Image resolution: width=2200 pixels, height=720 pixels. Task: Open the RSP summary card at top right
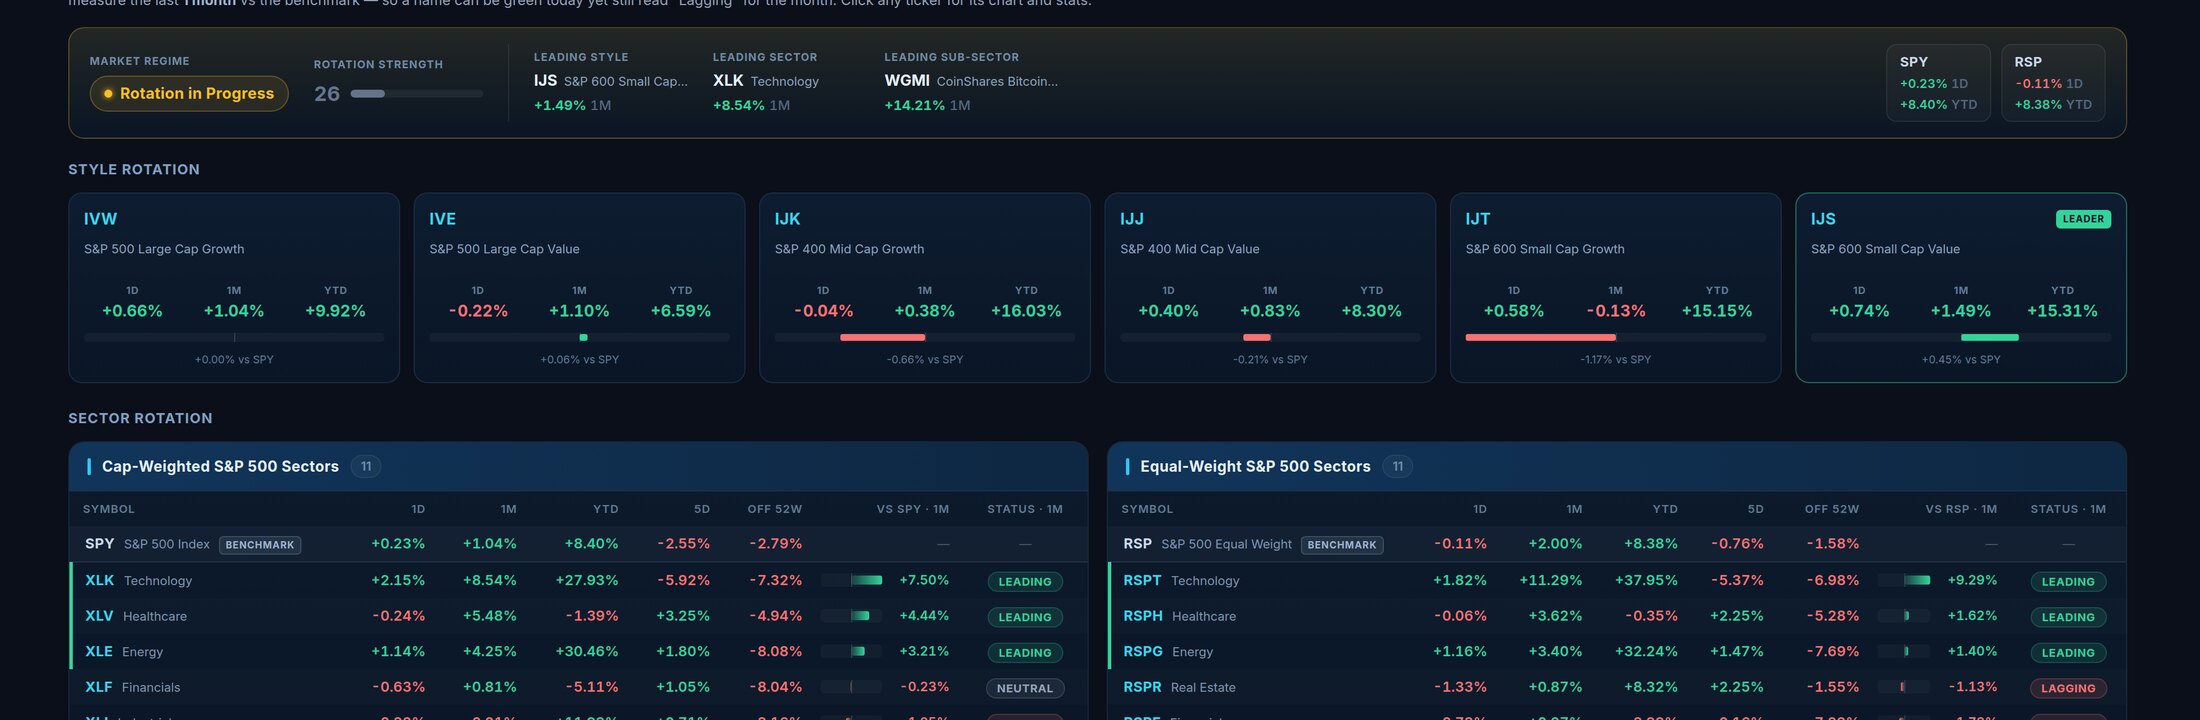click(2053, 83)
